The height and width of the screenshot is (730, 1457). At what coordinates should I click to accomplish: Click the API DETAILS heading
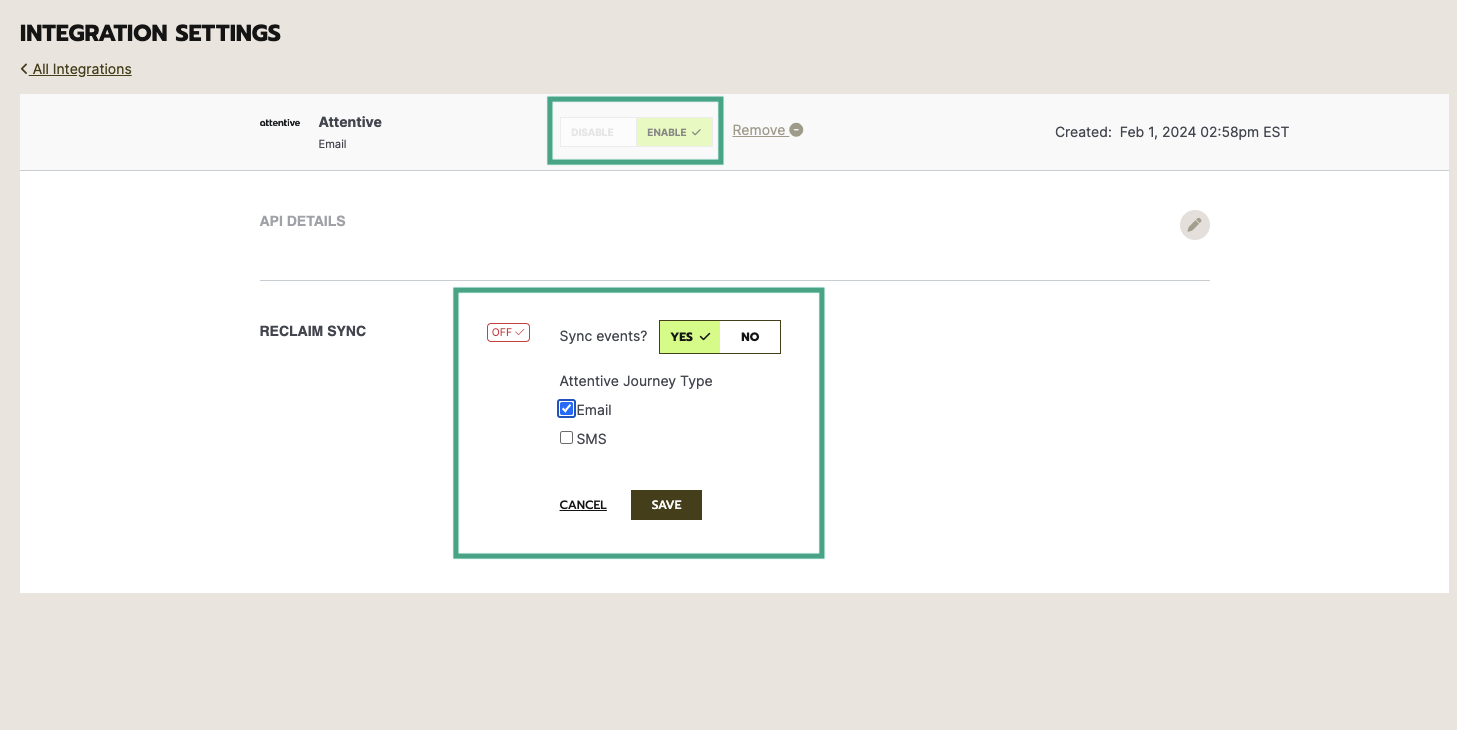coord(302,221)
